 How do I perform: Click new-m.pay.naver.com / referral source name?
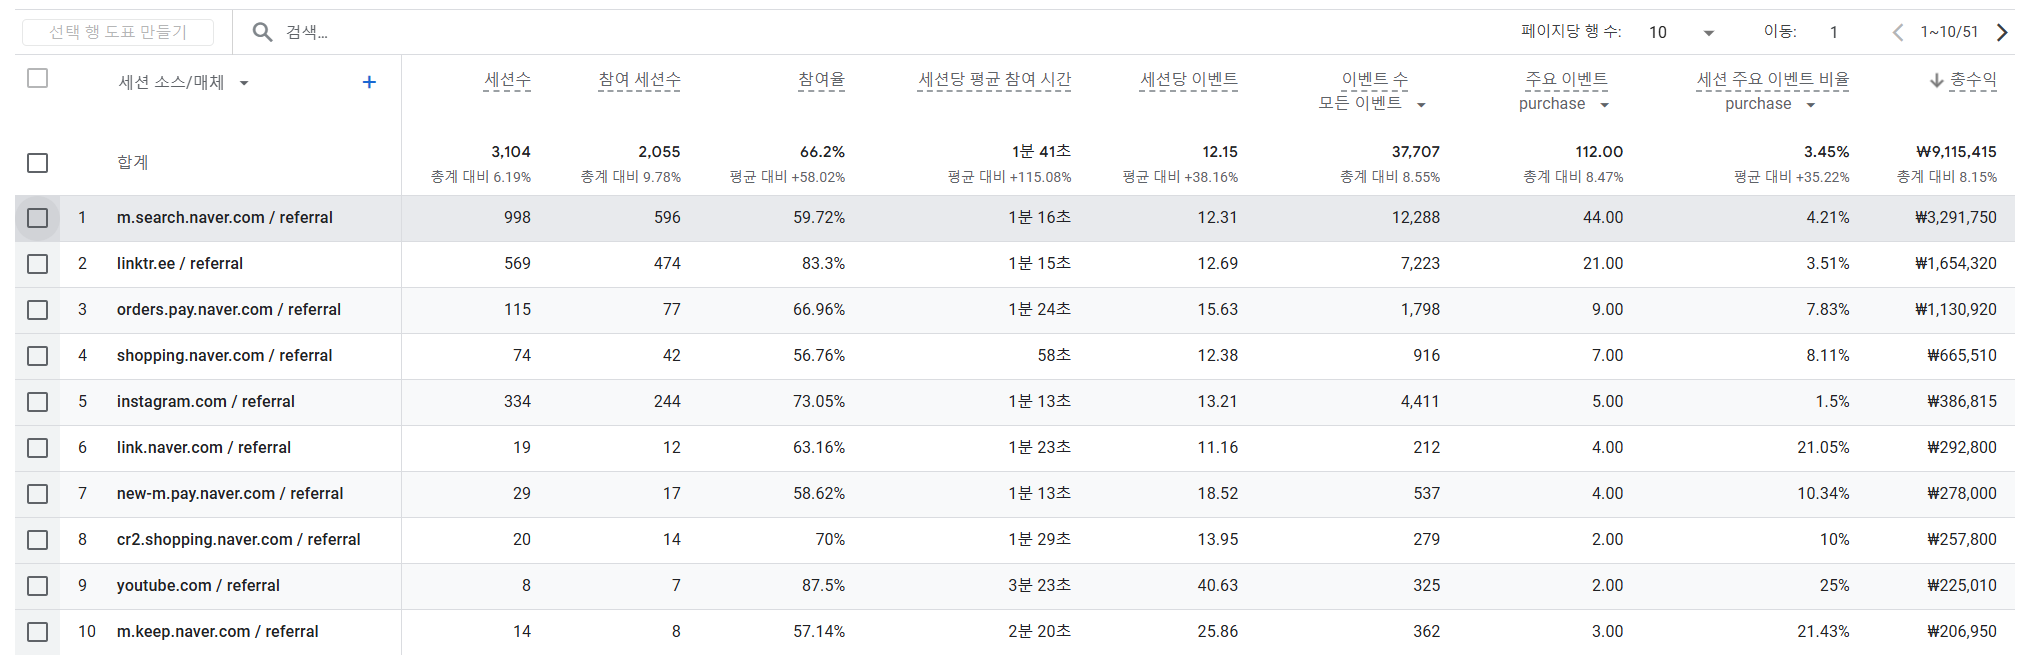pos(230,494)
